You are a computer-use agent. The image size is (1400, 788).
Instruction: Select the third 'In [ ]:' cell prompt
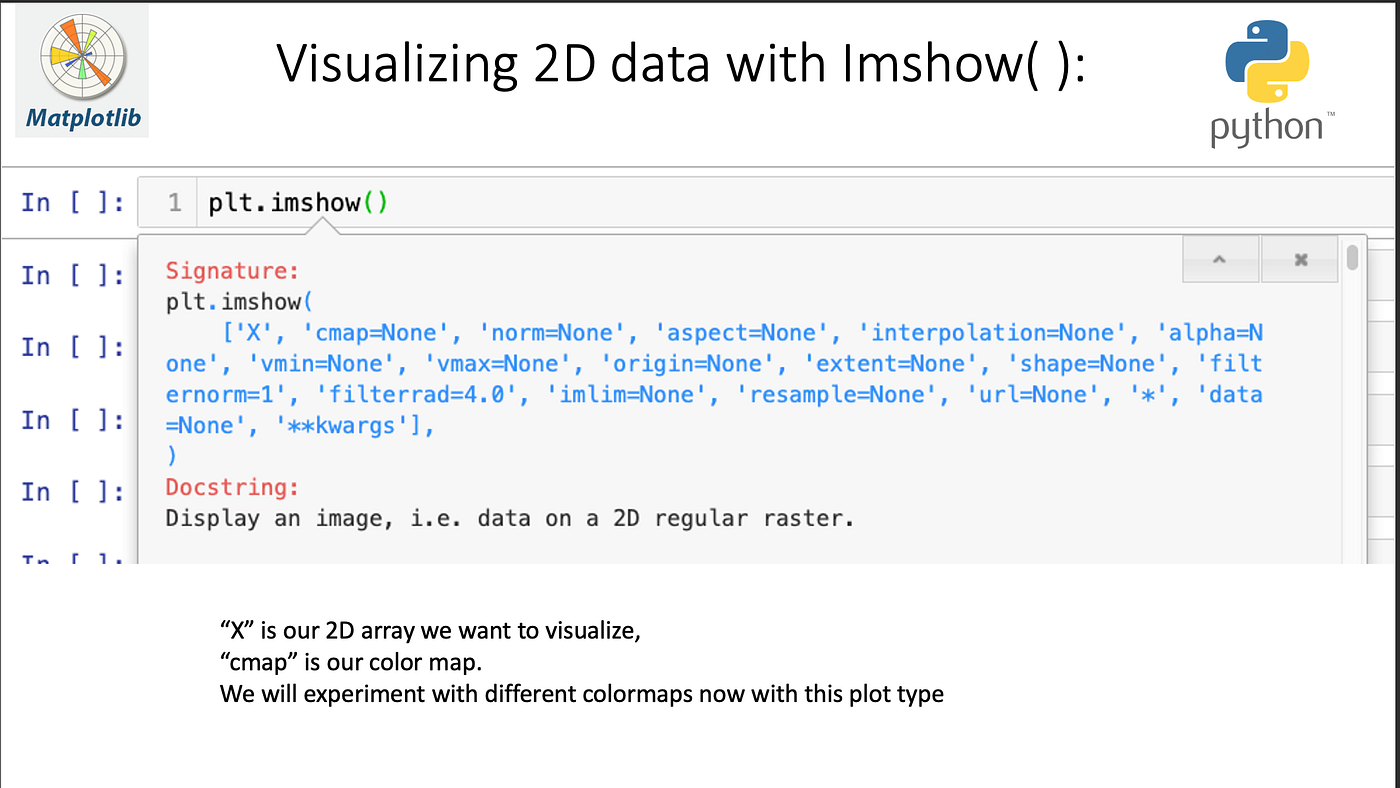[73, 347]
